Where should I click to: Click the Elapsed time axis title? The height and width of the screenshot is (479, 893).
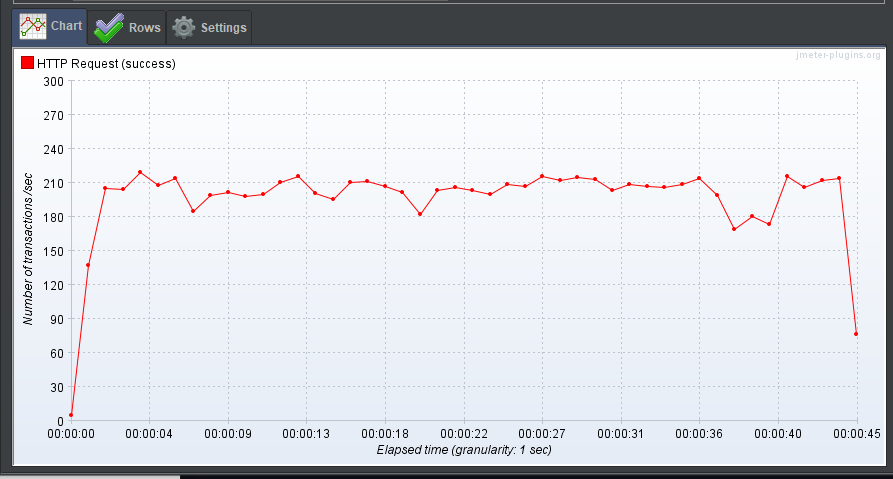[x=464, y=450]
